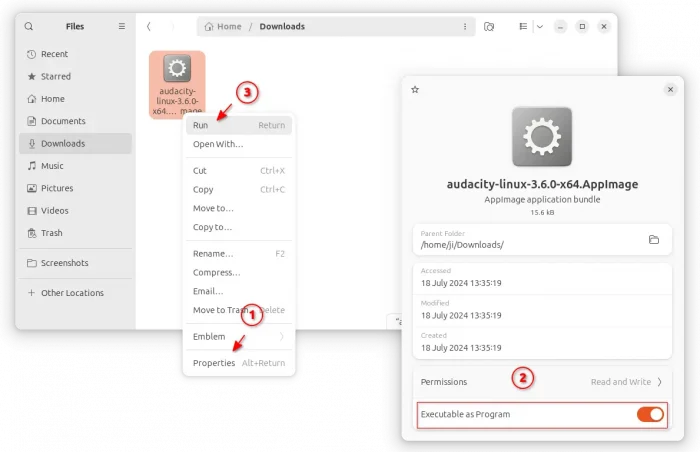Click the Accessed date 18 July 2024
The height and width of the screenshot is (452, 700).
coord(461,283)
